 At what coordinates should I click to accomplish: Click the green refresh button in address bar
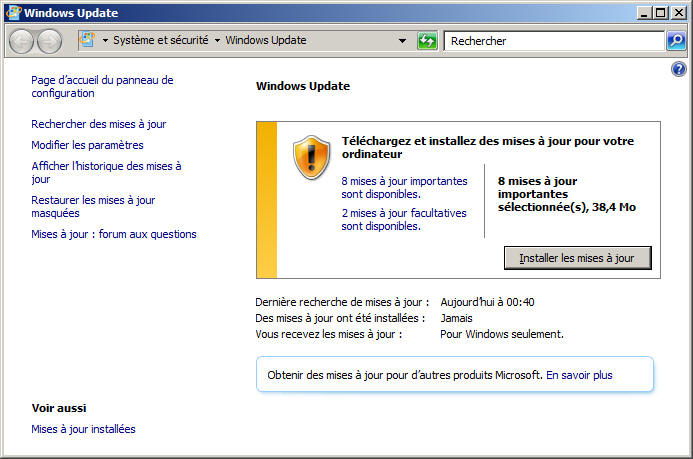click(x=427, y=41)
